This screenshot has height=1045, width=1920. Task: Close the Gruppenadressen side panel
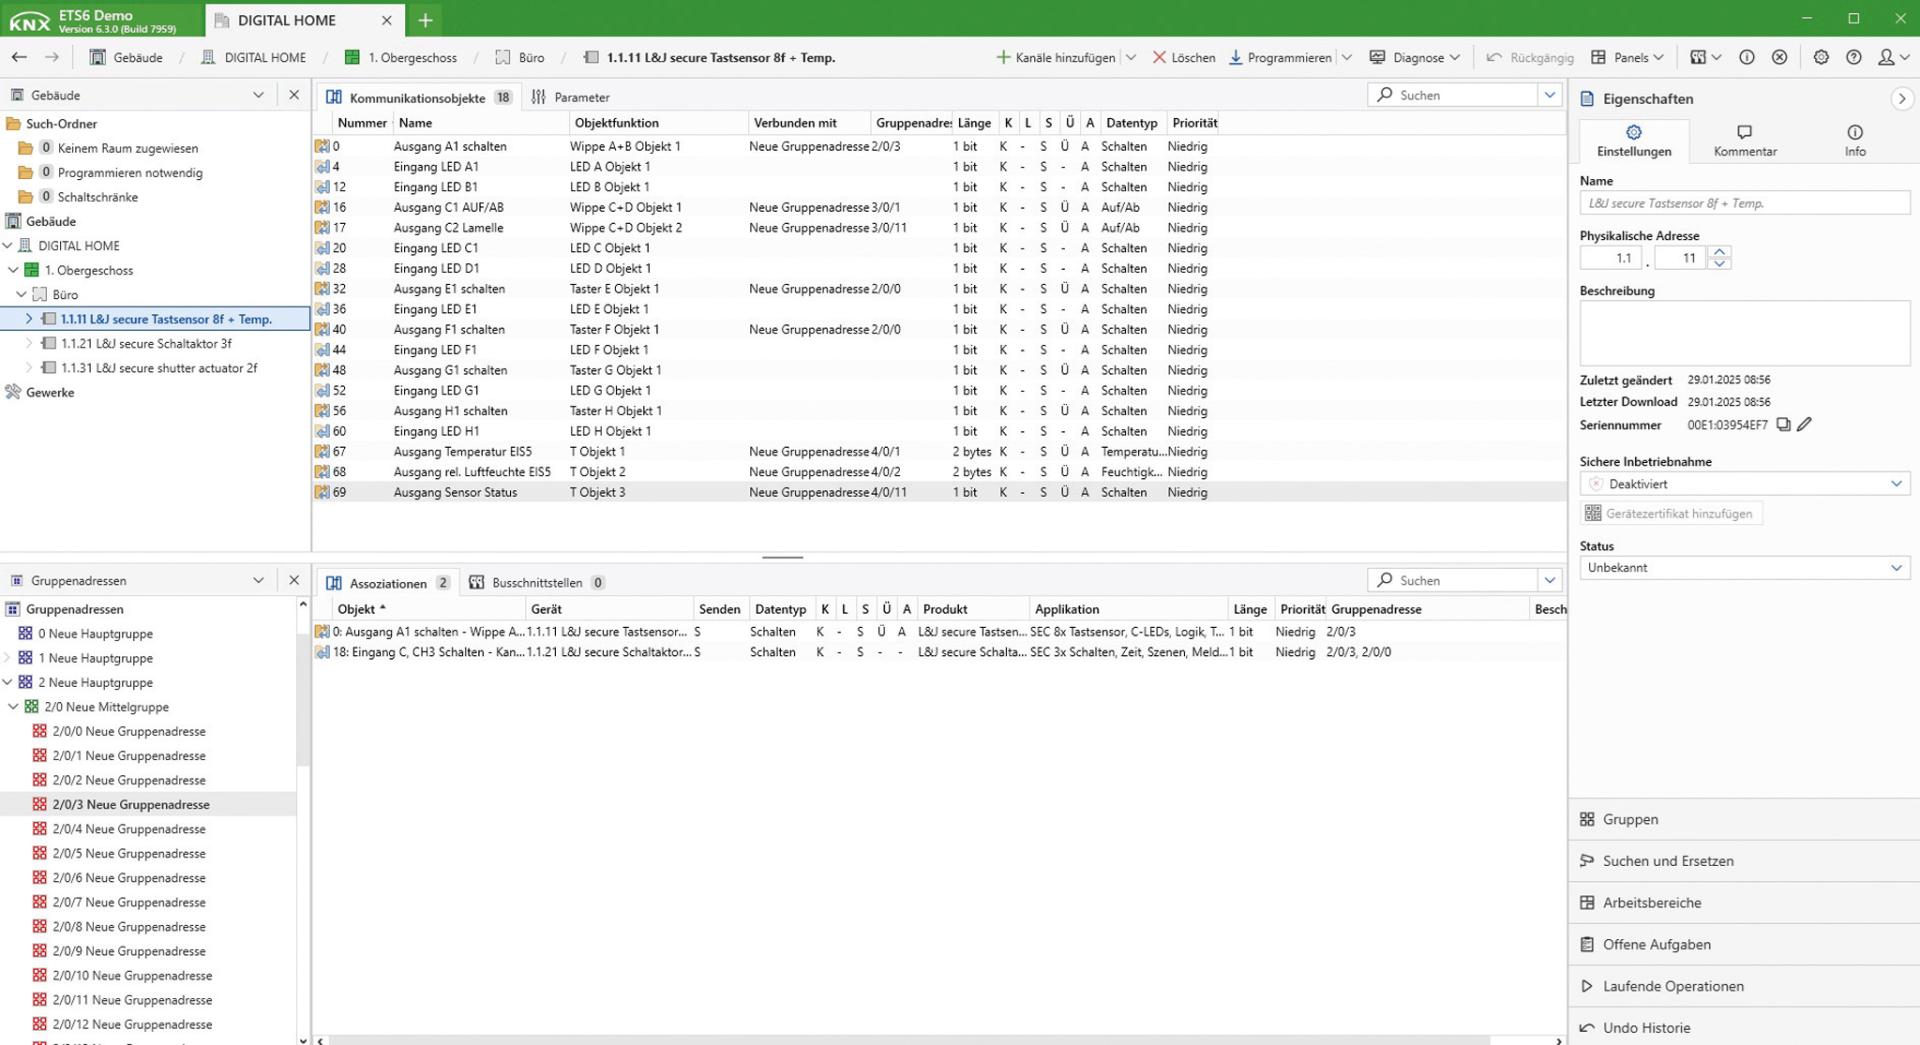tap(294, 580)
